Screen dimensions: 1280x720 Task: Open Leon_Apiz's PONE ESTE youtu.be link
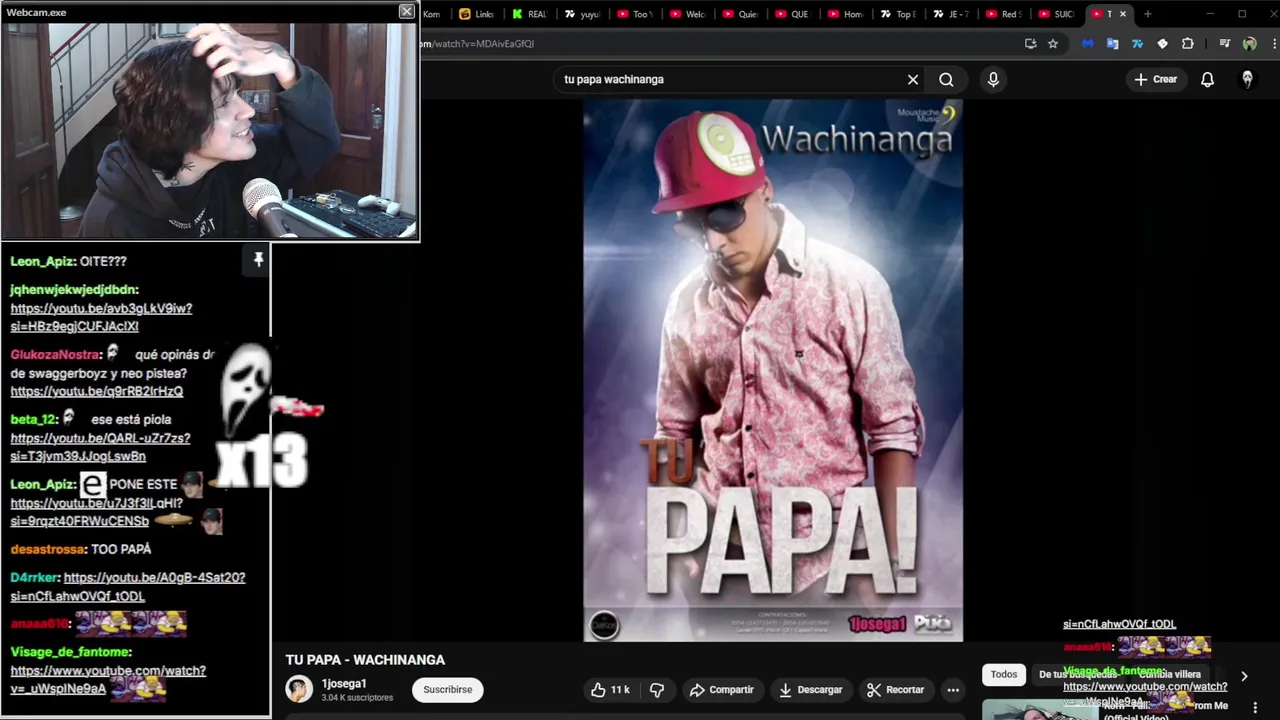[x=97, y=512]
